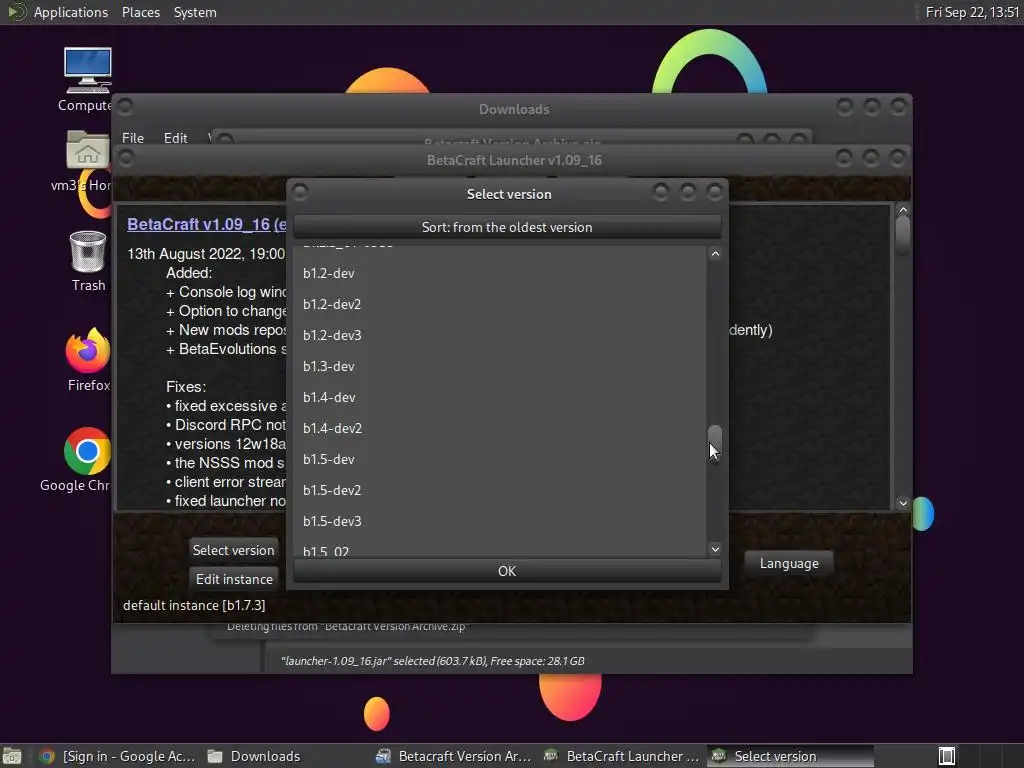1024x768 pixels.
Task: Switch to Select version taskbar entry
Action: pyautogui.click(x=790, y=756)
